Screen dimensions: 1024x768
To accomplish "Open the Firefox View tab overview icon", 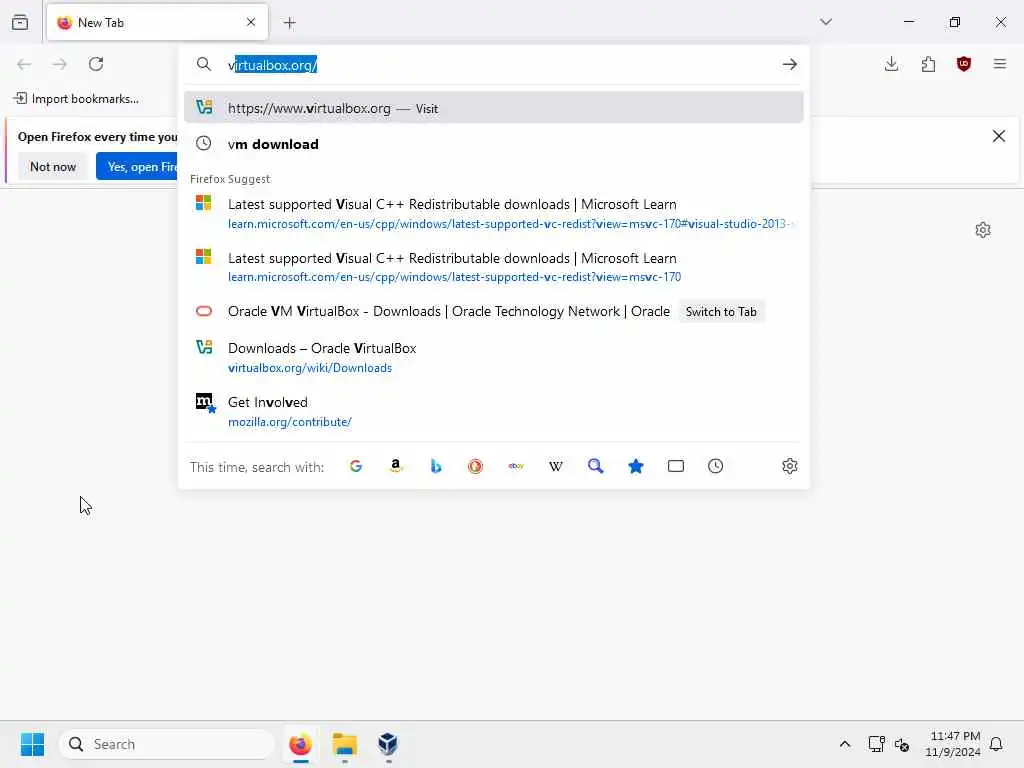I will [20, 22].
